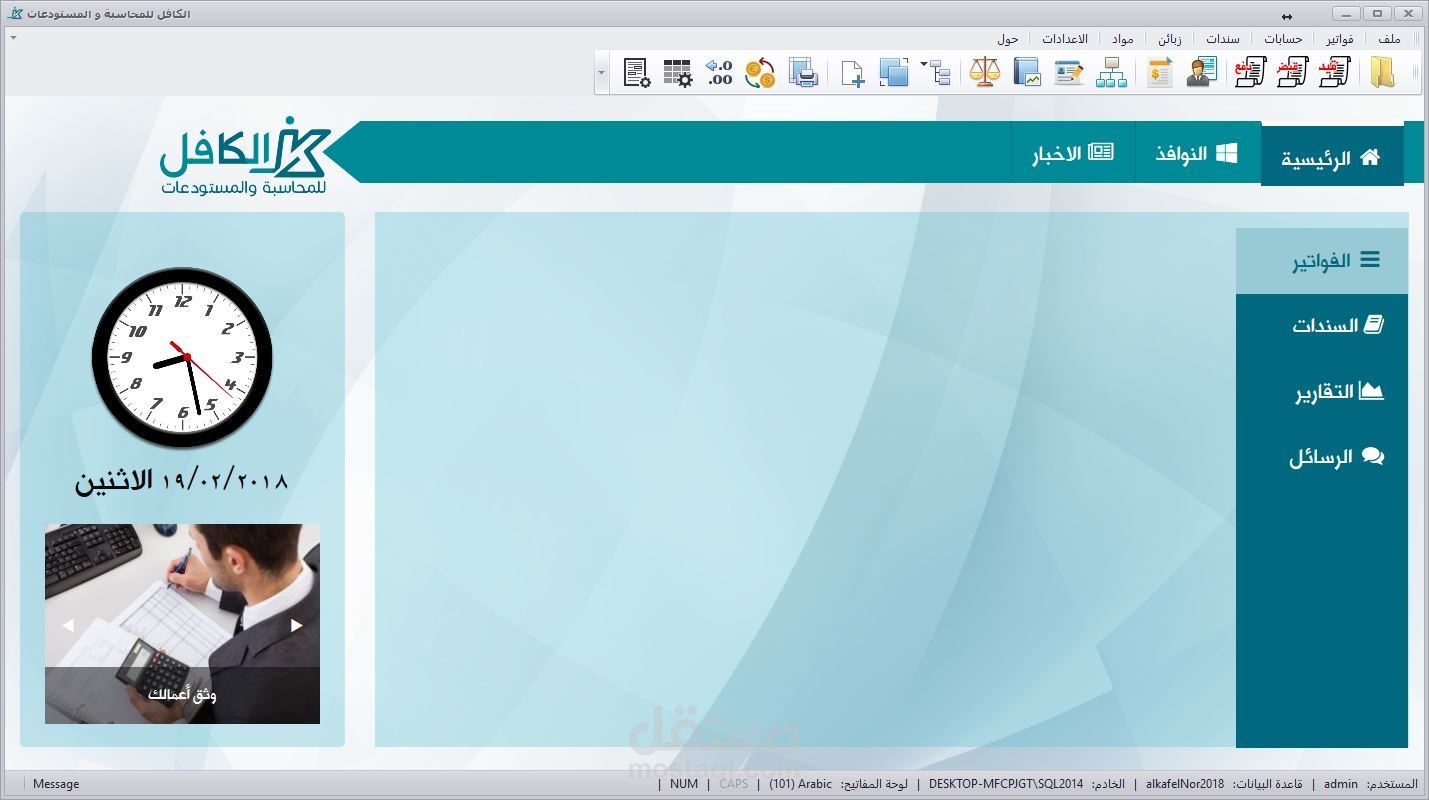Open dropdown arrow beside tree structure icon

(924, 66)
